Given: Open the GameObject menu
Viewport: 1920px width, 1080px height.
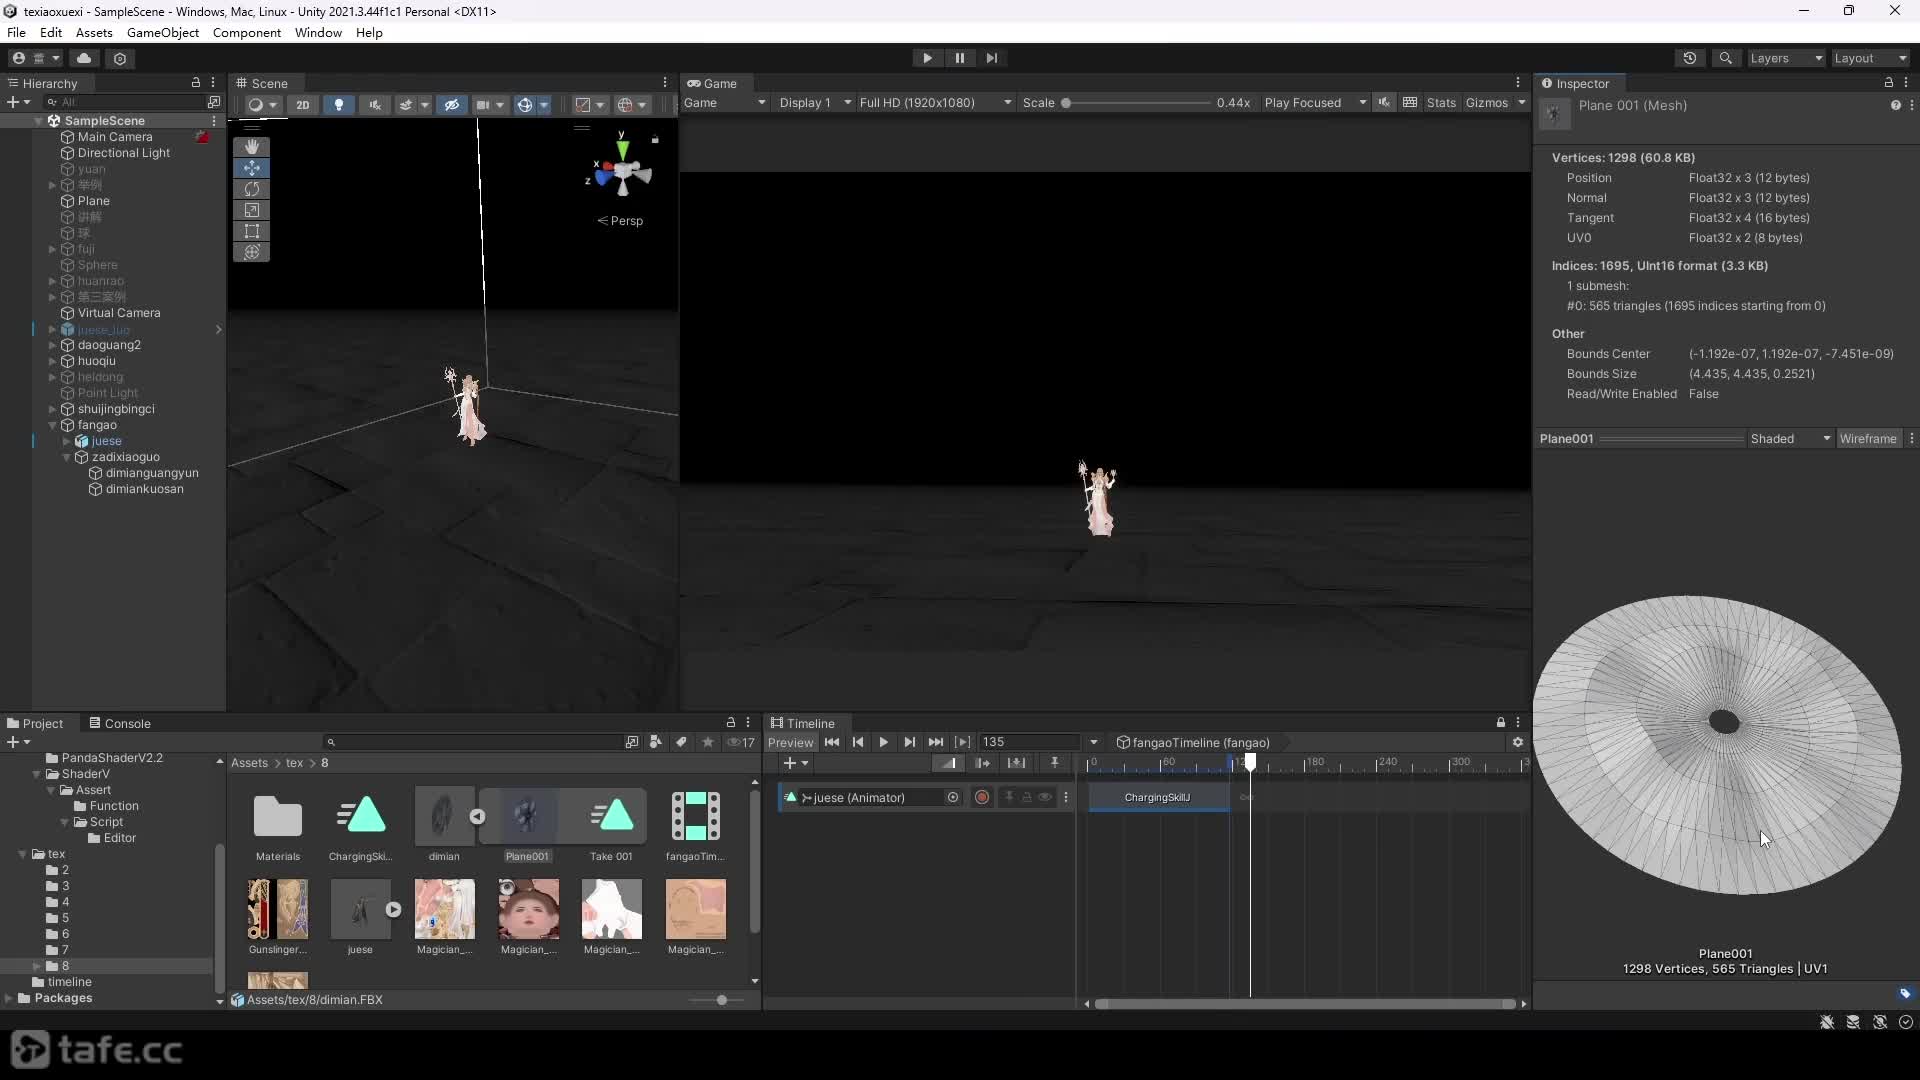Looking at the screenshot, I should [x=163, y=32].
